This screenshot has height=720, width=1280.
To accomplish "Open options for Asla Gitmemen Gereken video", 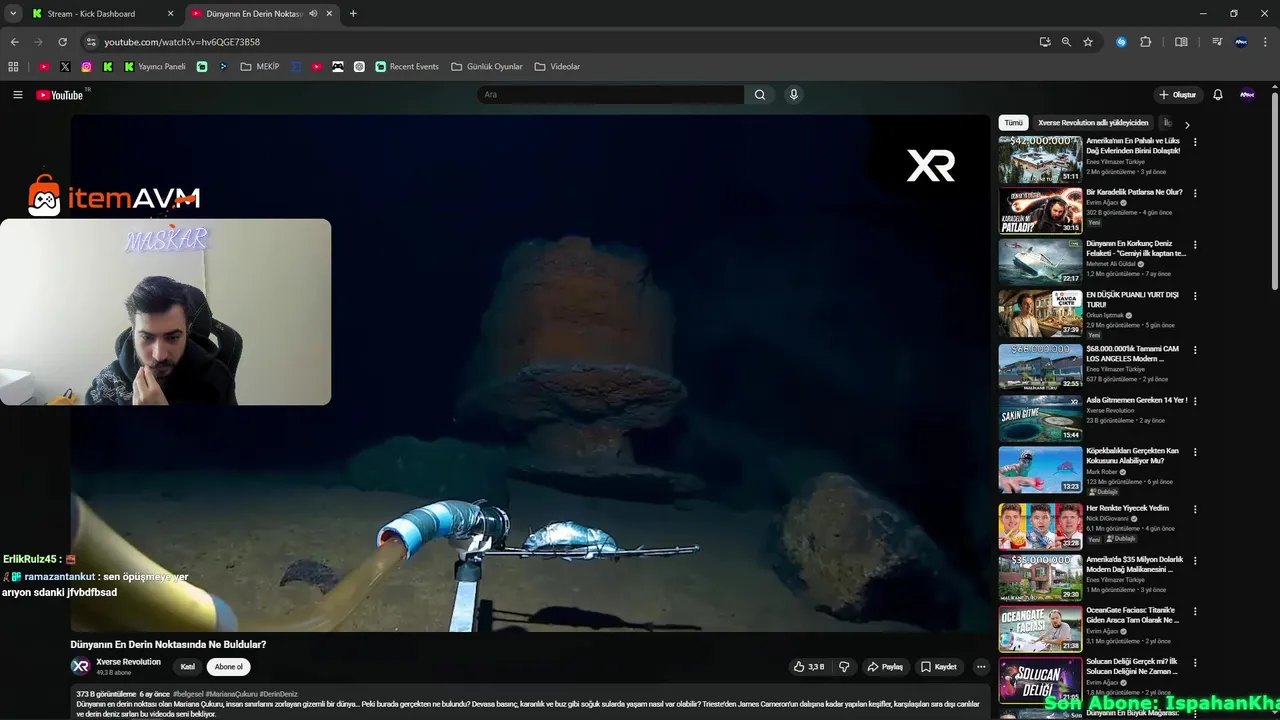I will pyautogui.click(x=1195, y=401).
